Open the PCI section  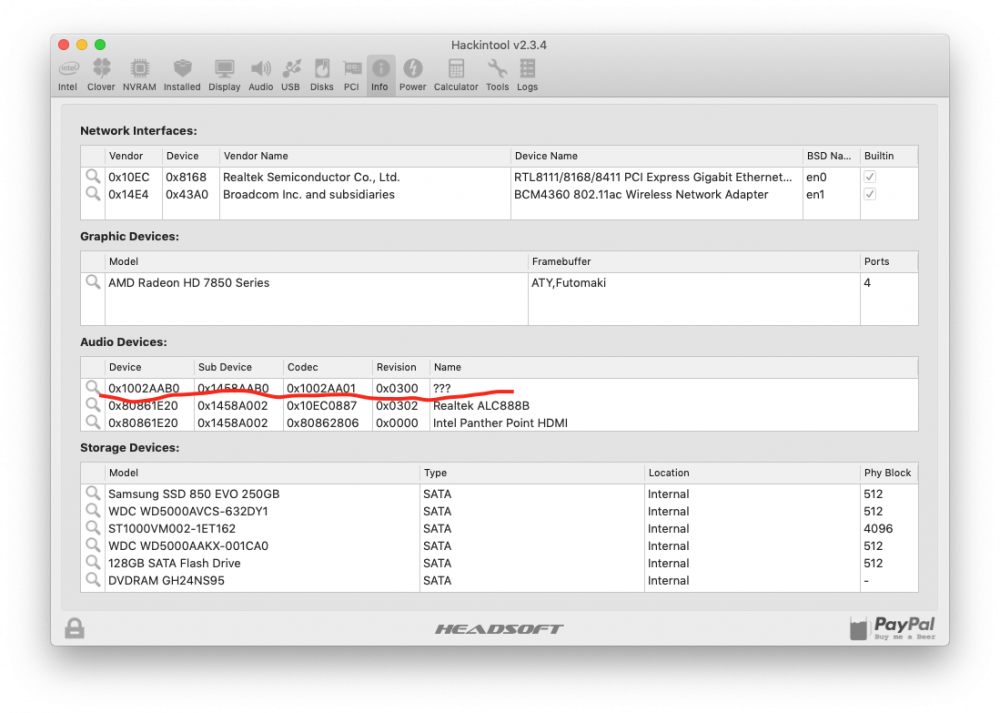coord(351,75)
